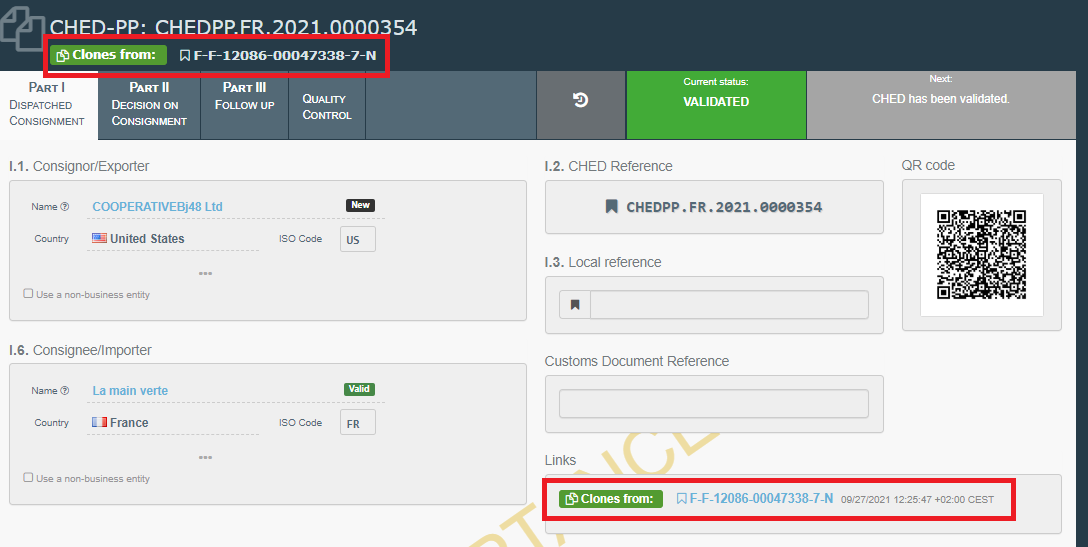
Task: Click the history clock icon tab
Action: click(581, 101)
